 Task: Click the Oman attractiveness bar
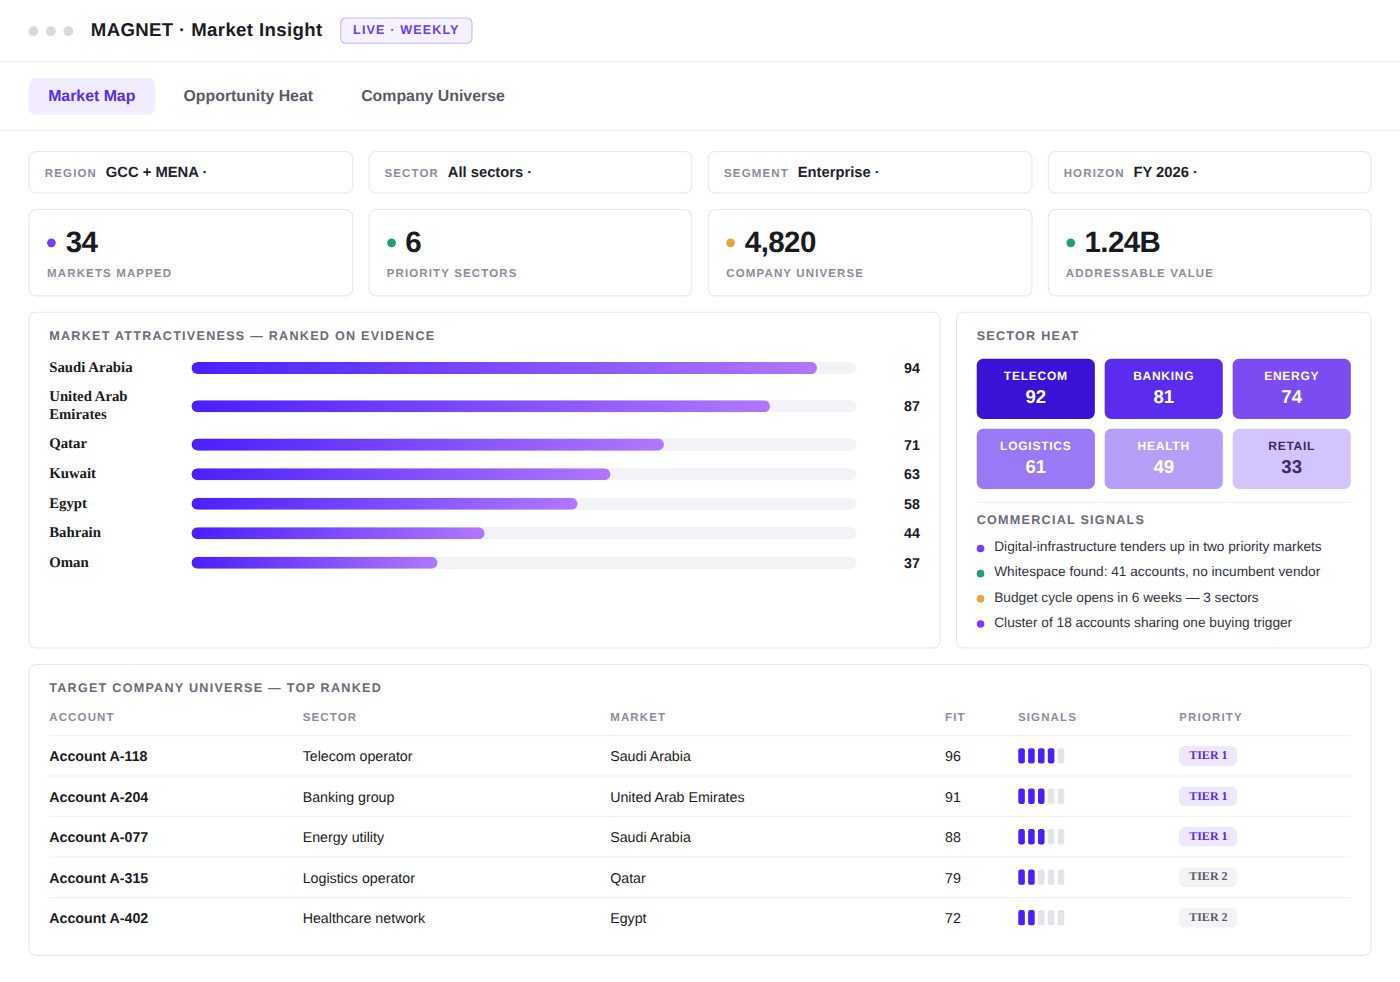(524, 563)
